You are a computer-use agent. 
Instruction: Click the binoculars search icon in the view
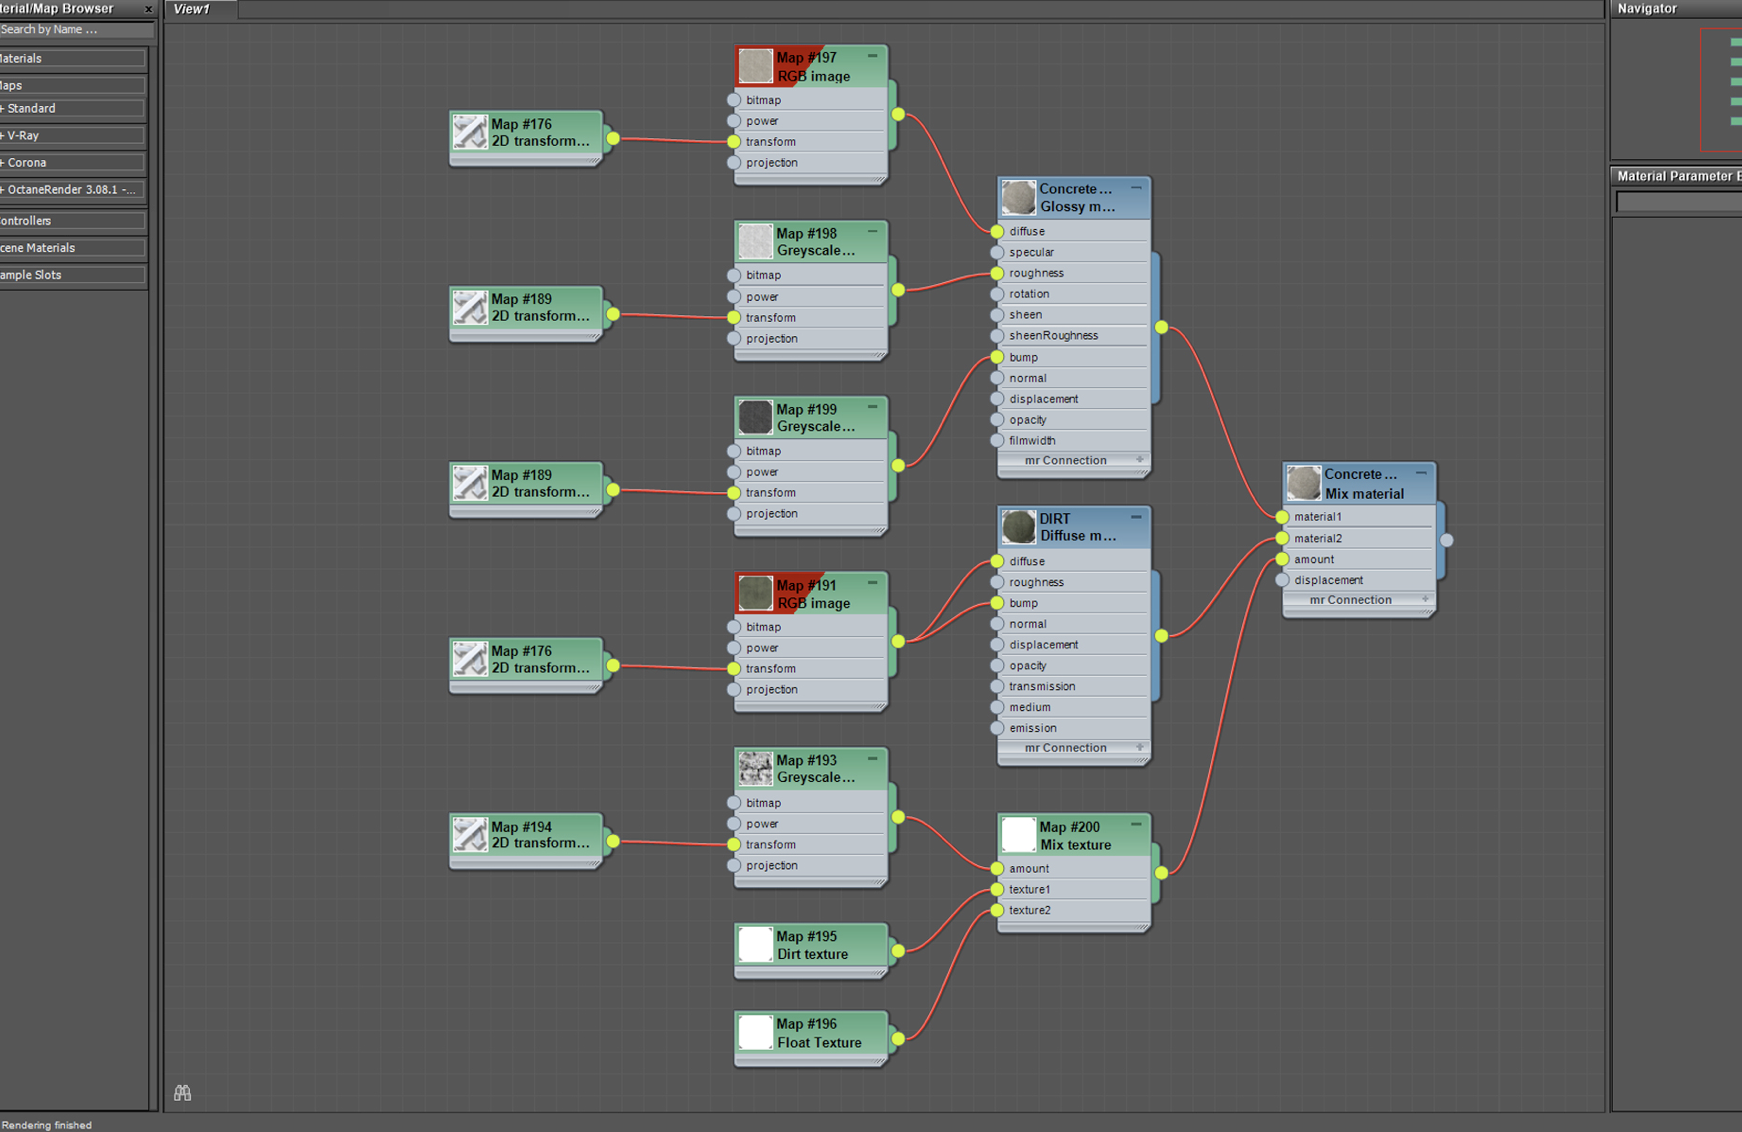pyautogui.click(x=182, y=1093)
